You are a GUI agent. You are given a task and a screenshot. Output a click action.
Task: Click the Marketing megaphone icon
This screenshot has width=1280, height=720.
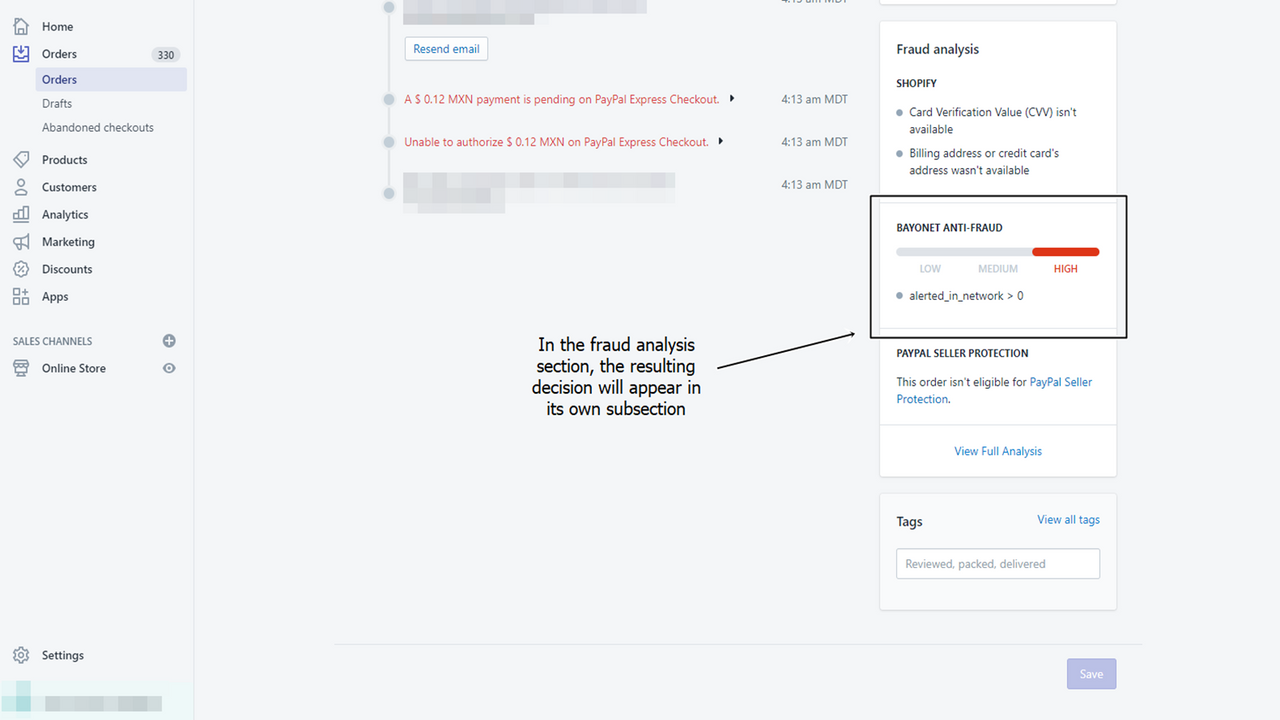[21, 241]
